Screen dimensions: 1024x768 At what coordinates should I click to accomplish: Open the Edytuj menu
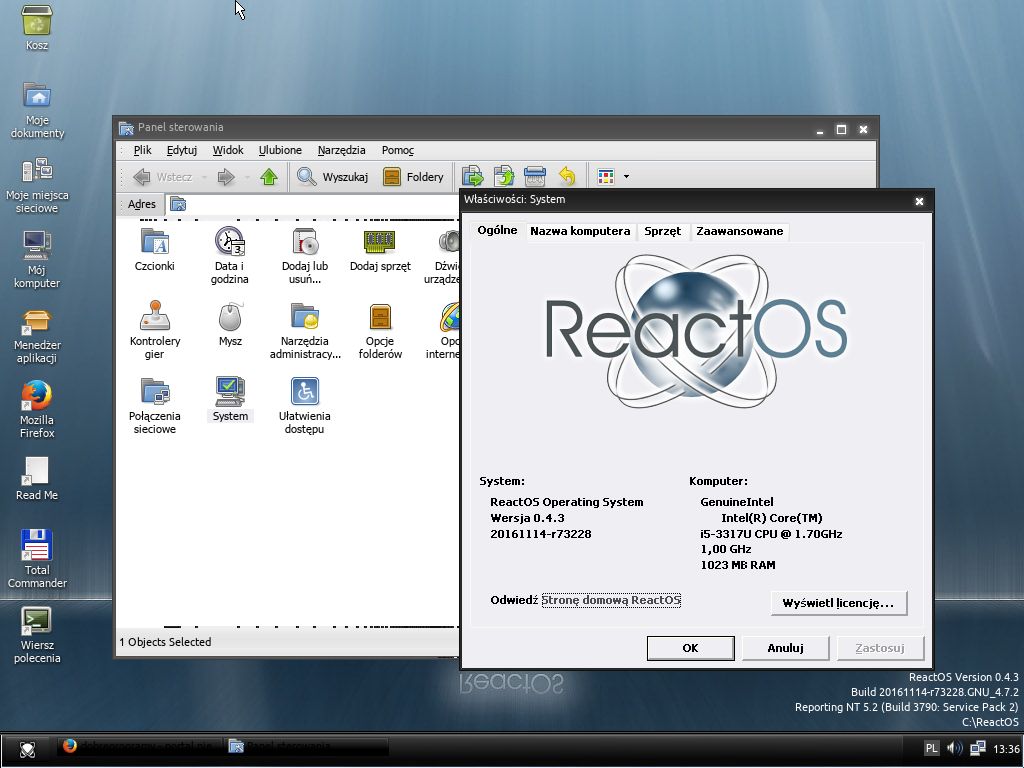(182, 150)
